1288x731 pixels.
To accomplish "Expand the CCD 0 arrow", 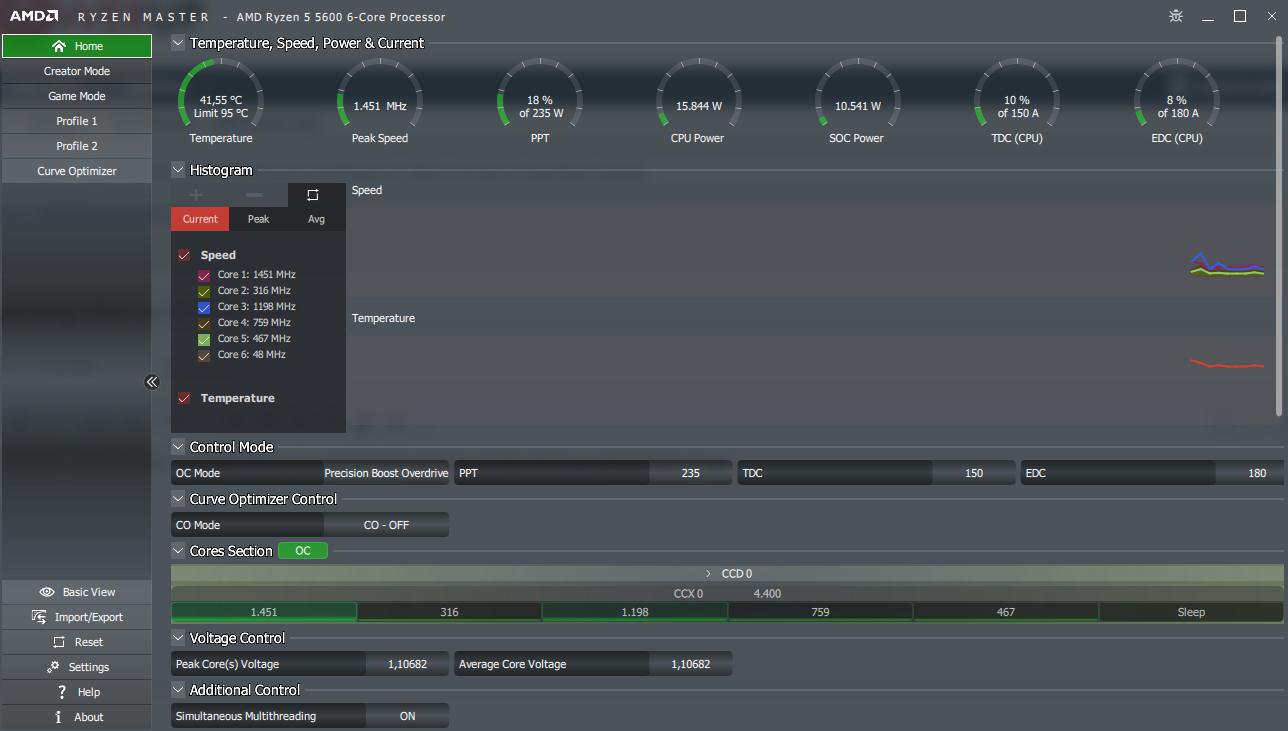I will click(x=708, y=574).
